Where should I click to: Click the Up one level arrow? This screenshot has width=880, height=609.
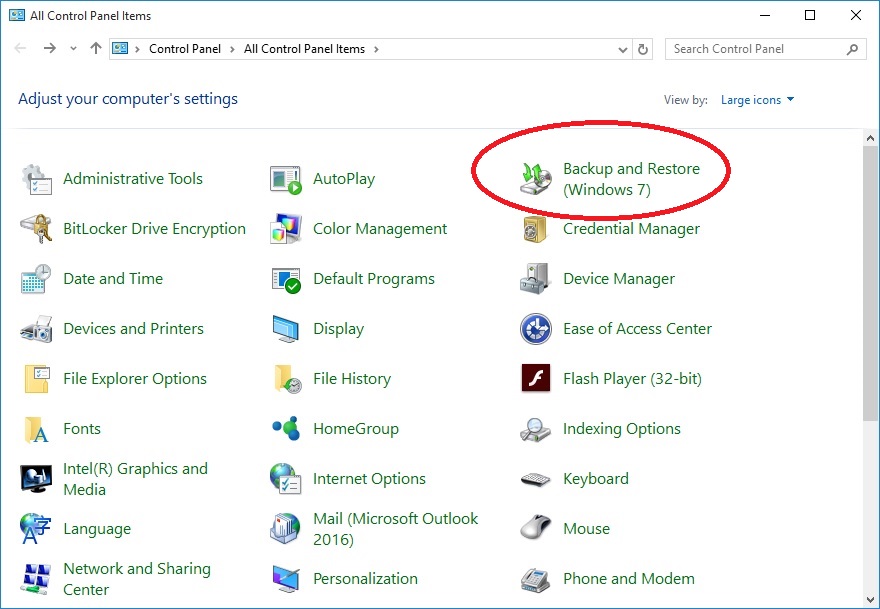pos(96,49)
